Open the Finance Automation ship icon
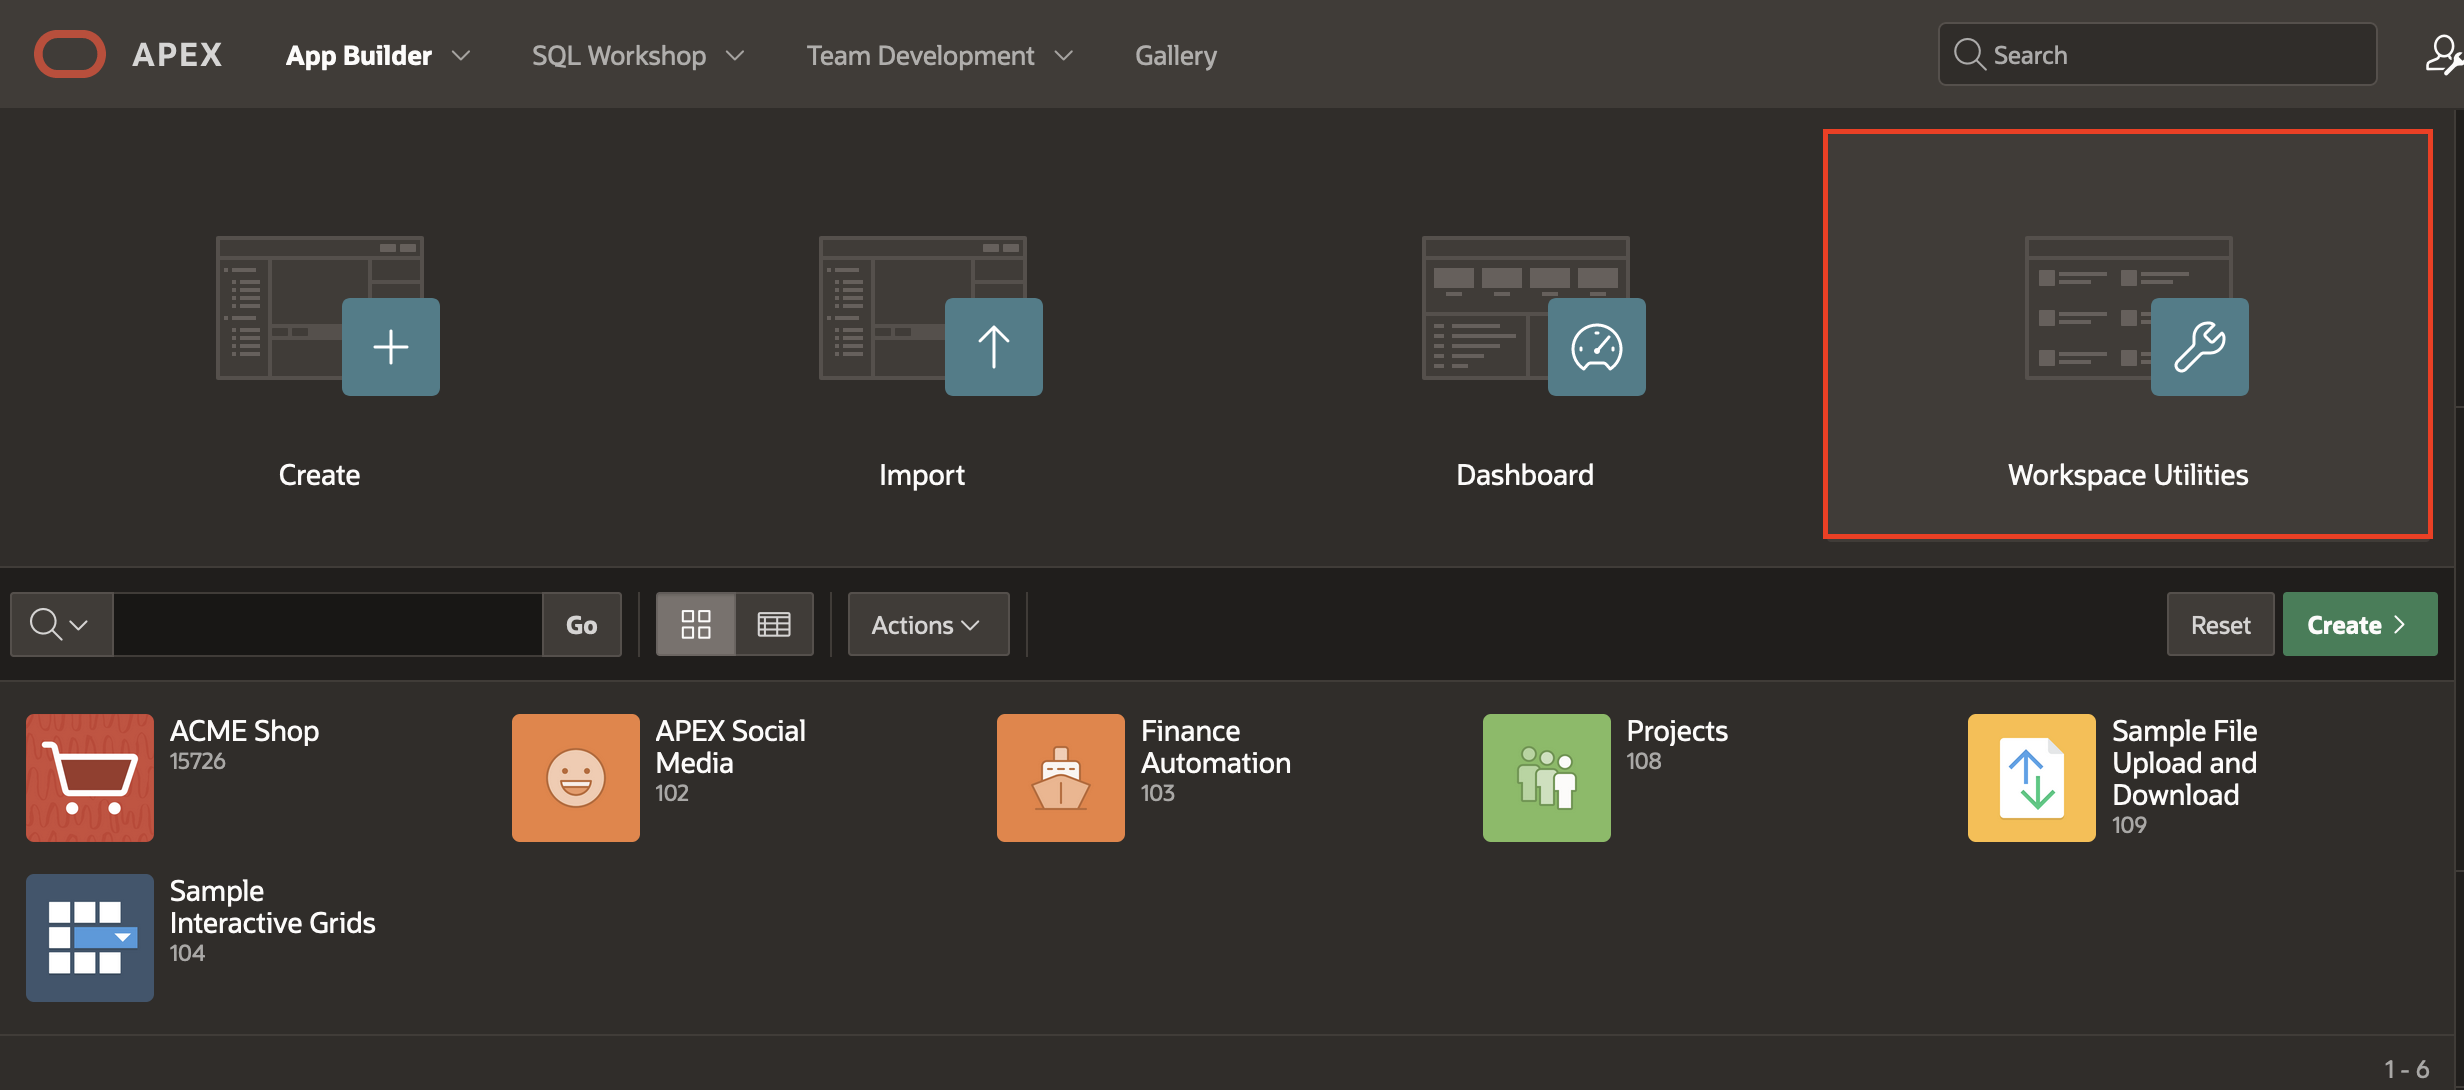 [1061, 778]
